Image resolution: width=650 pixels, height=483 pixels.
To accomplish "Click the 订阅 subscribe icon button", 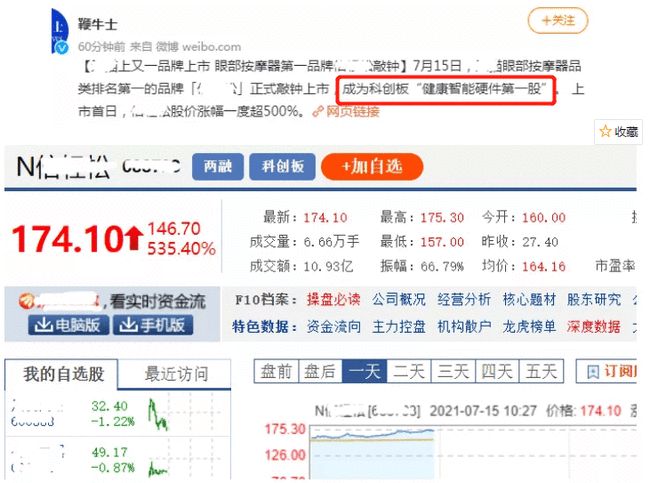I will pos(615,371).
